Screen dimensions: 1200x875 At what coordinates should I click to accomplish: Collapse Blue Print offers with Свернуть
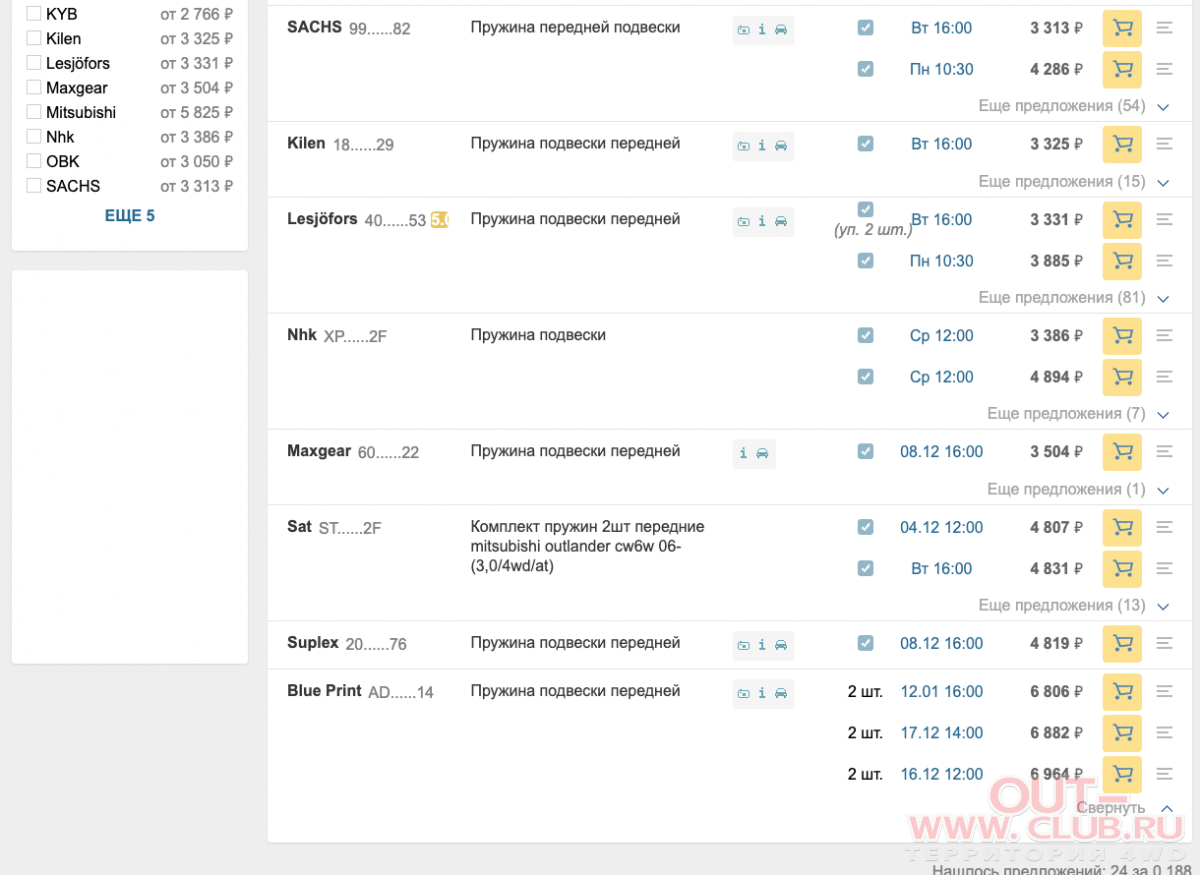(x=1125, y=808)
